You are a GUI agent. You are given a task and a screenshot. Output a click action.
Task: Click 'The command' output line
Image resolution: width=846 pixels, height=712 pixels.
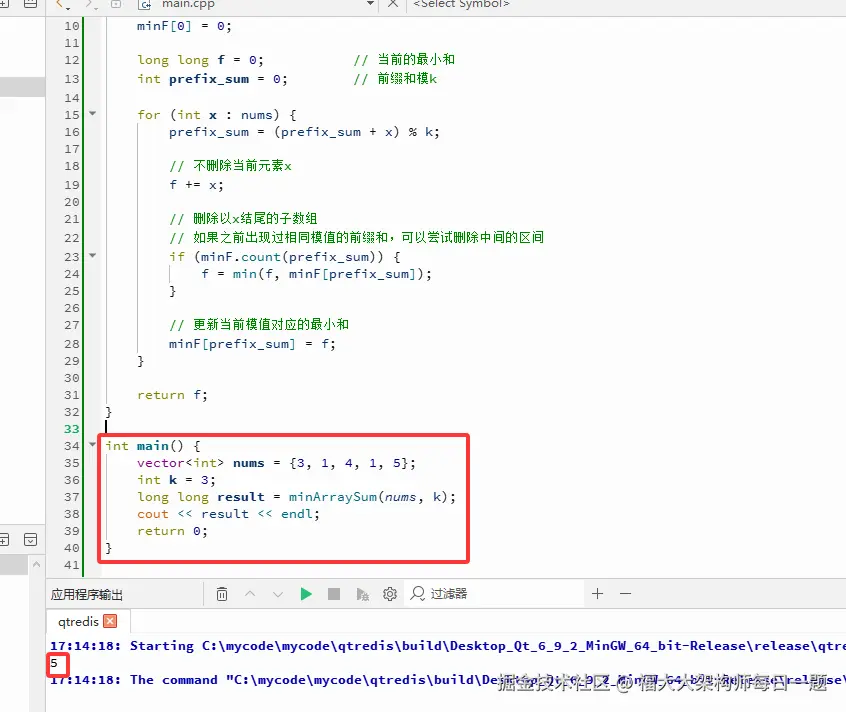pos(448,680)
